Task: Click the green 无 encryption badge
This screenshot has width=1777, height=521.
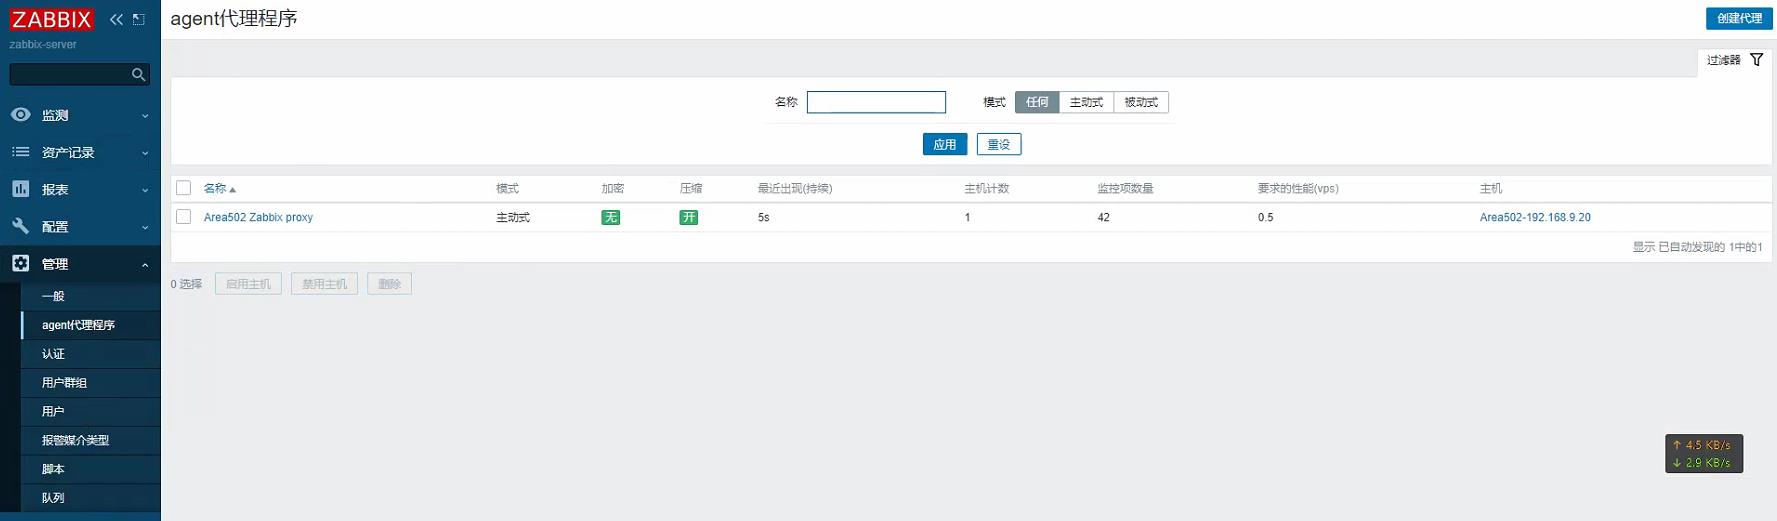Action: [x=610, y=217]
